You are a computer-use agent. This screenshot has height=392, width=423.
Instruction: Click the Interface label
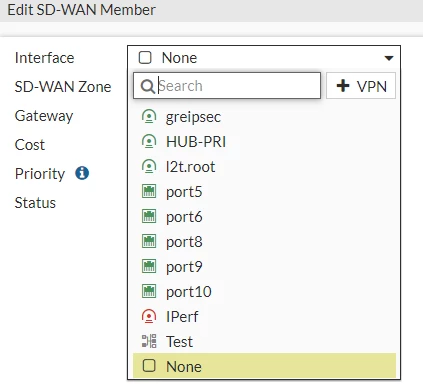pos(45,58)
